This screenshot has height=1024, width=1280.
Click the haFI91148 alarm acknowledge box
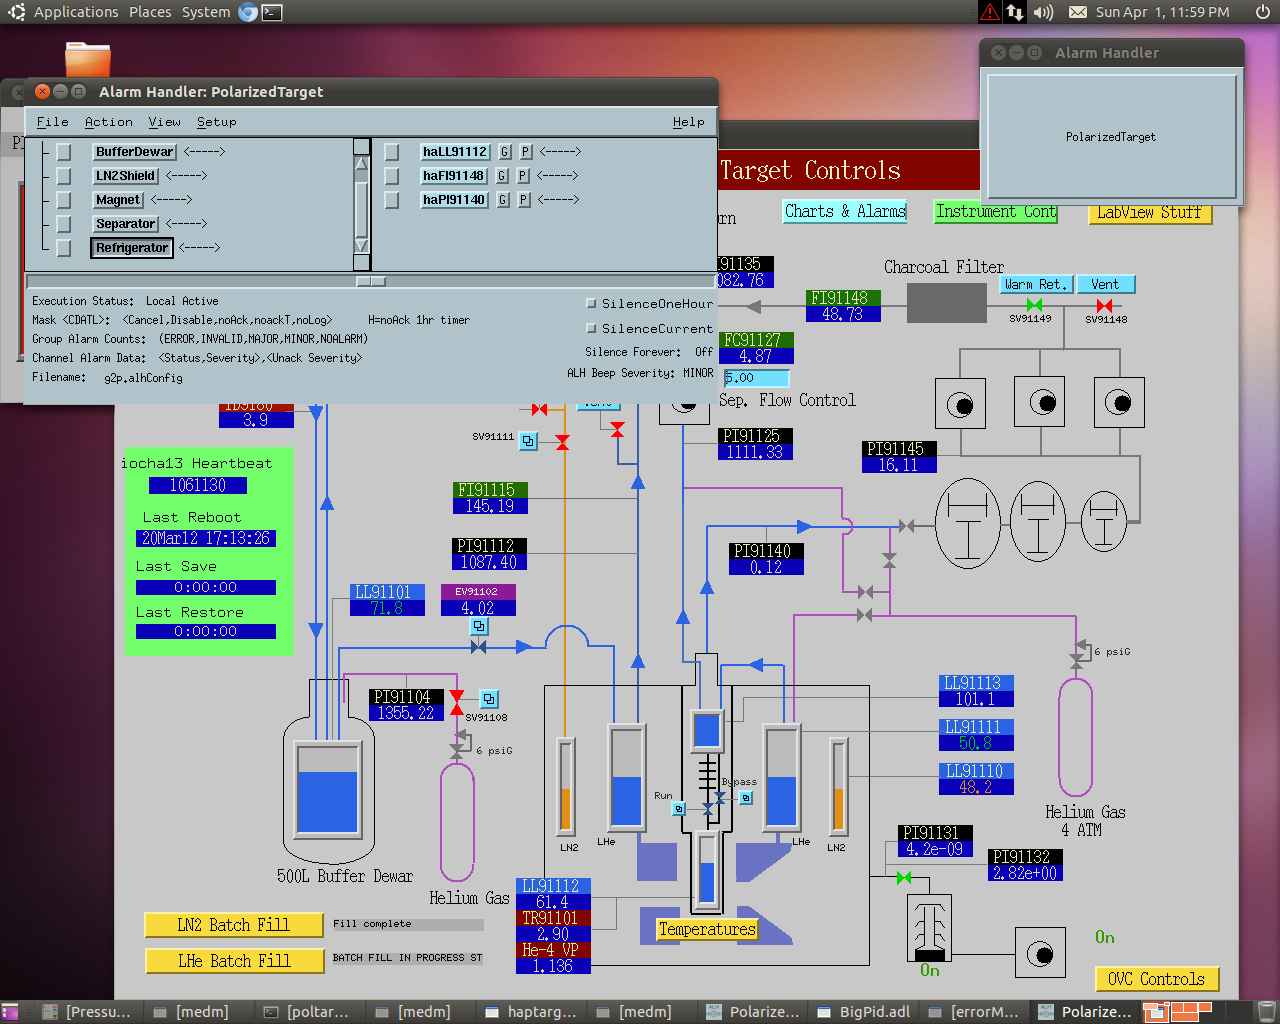tap(392, 176)
